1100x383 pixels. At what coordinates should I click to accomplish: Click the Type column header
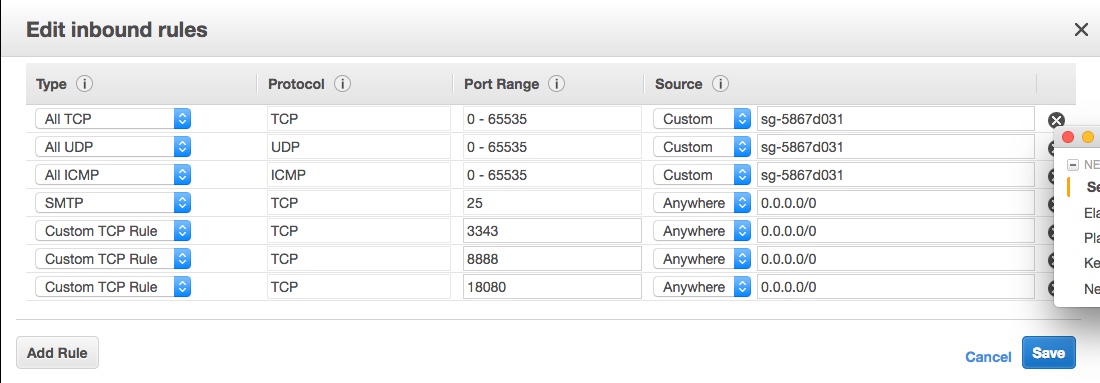pos(51,84)
